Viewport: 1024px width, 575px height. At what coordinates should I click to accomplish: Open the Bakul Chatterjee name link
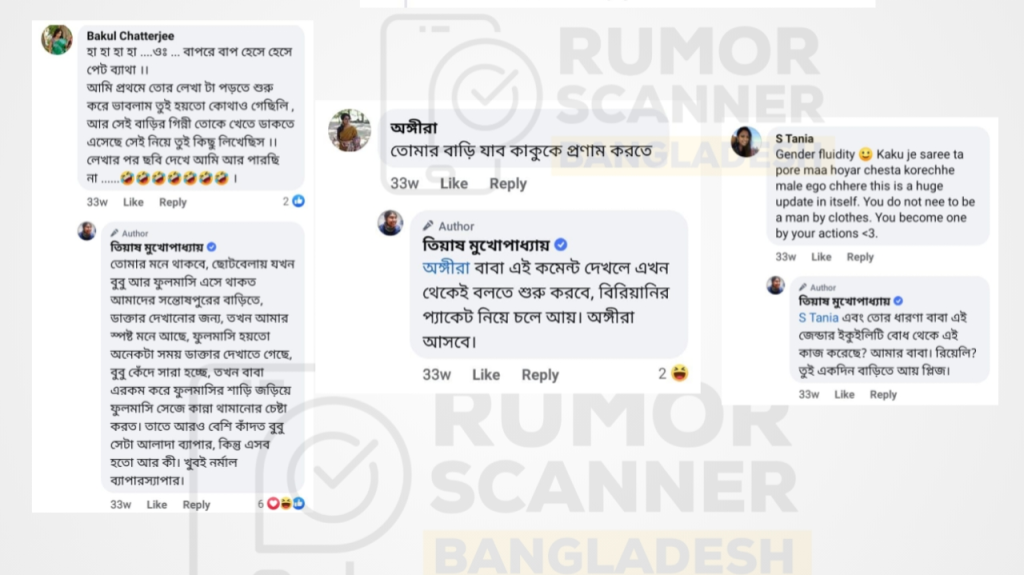(130, 36)
